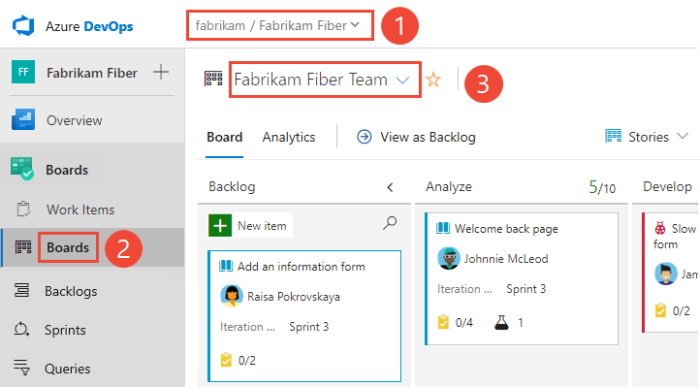Image resolution: width=700 pixels, height=387 pixels.
Task: Collapse the Backlog column with the chevron
Action: [390, 187]
